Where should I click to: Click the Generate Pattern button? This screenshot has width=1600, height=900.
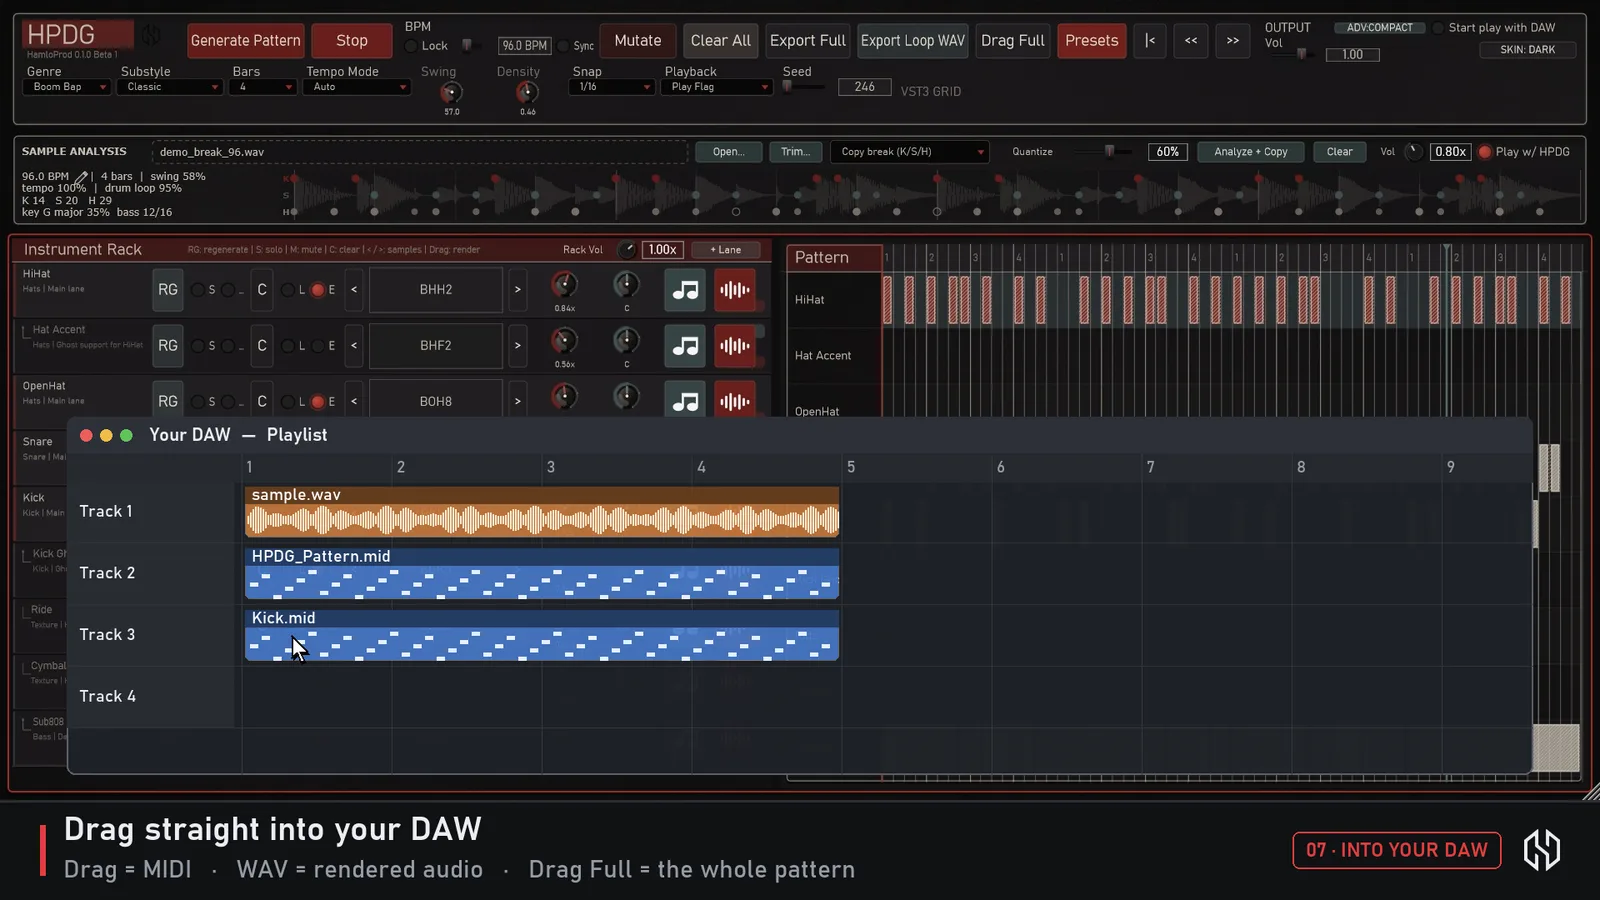click(246, 41)
